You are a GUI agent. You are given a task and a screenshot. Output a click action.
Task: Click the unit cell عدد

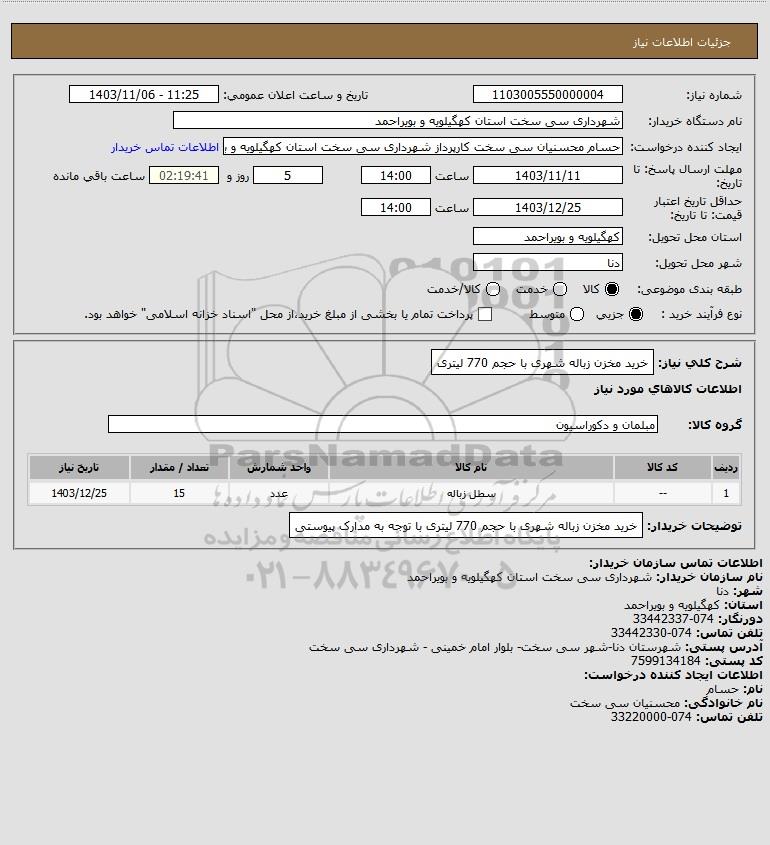point(279,493)
